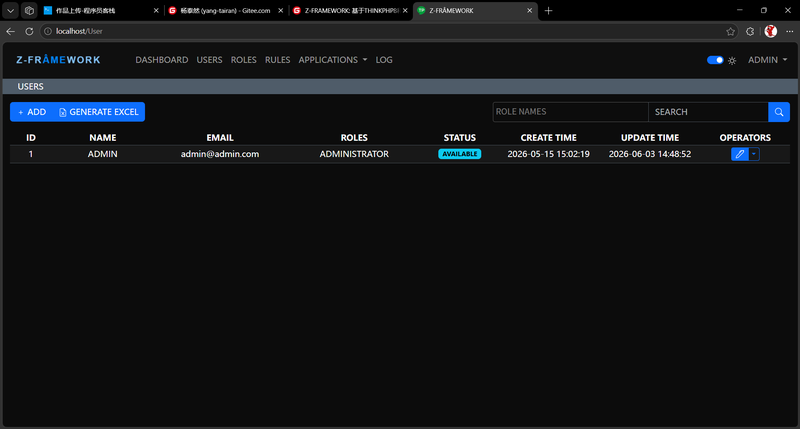Click the Z-FRAMEWORK logo

coord(58,60)
